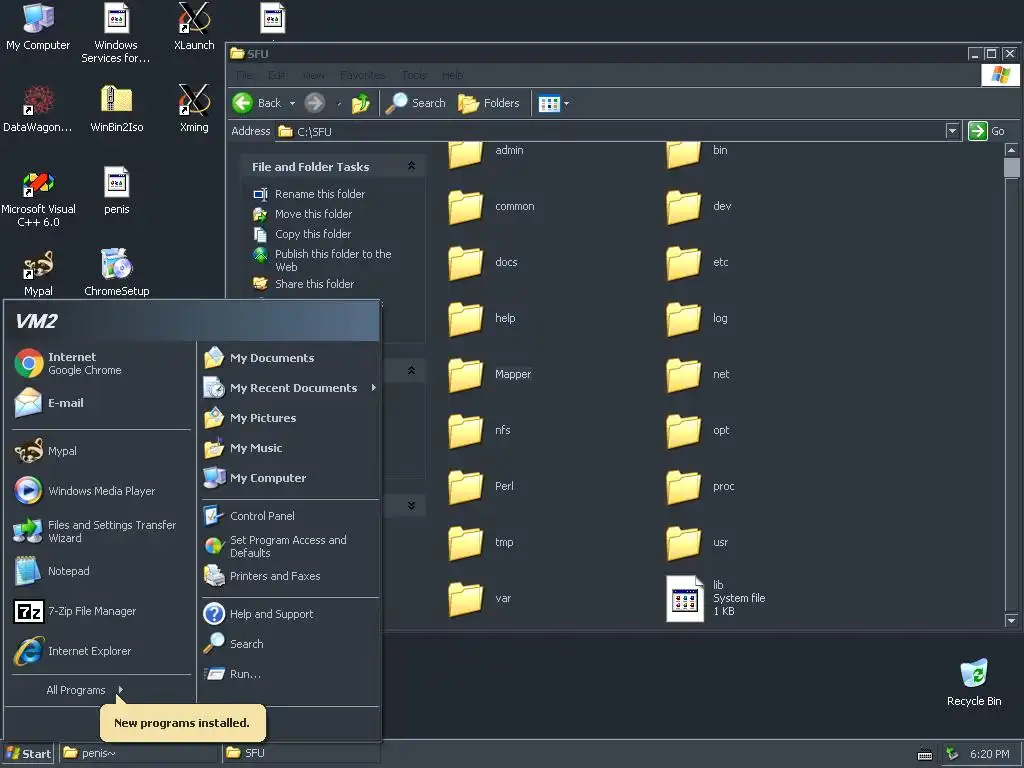Expand My Recent Documents submenu
This screenshot has height=768, width=1024.
point(290,388)
